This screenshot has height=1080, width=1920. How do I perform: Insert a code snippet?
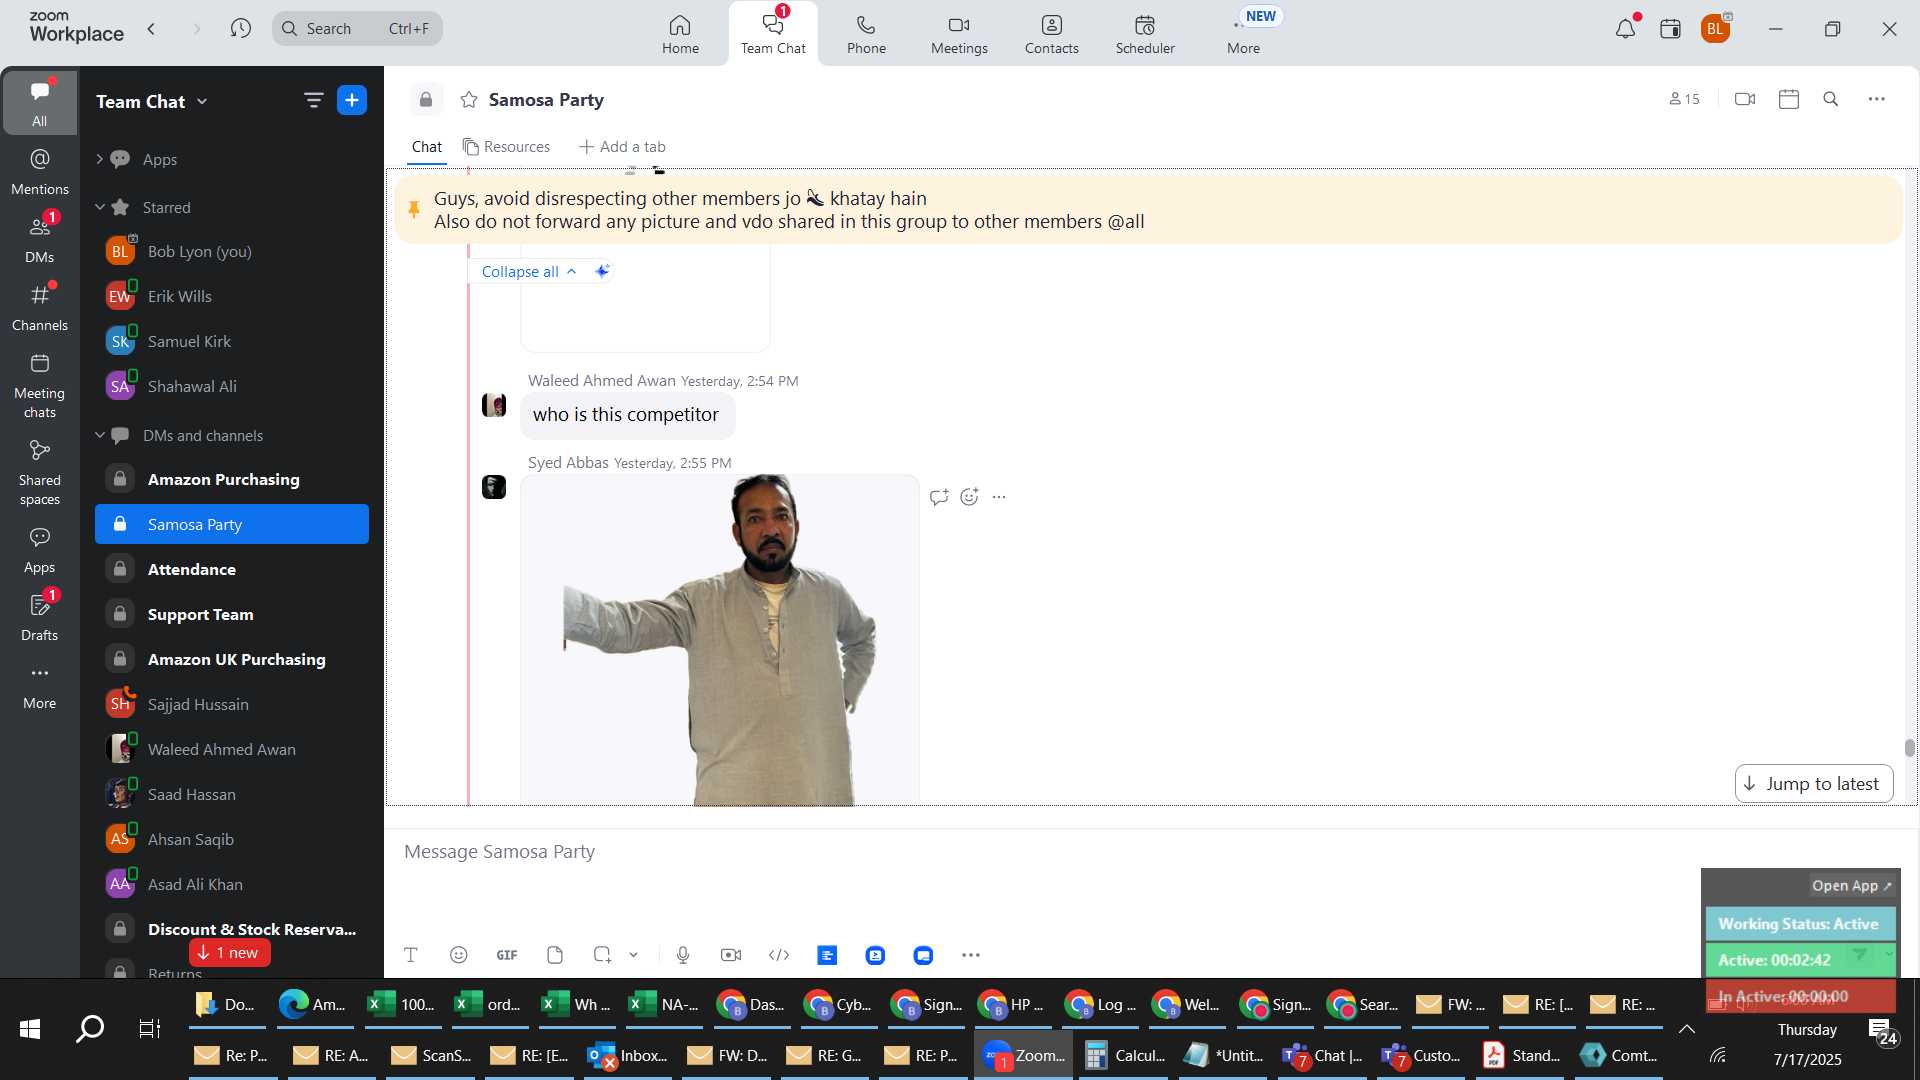pyautogui.click(x=779, y=955)
